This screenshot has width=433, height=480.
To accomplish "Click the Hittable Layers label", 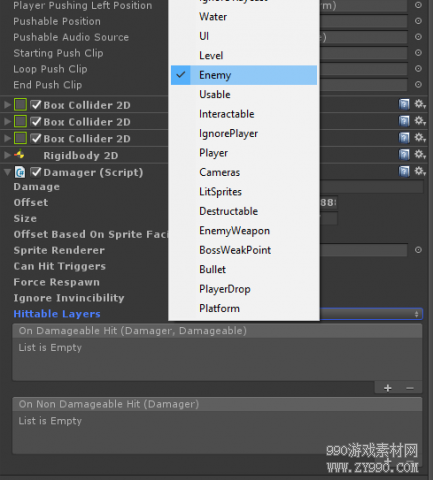I will pyautogui.click(x=57, y=314).
